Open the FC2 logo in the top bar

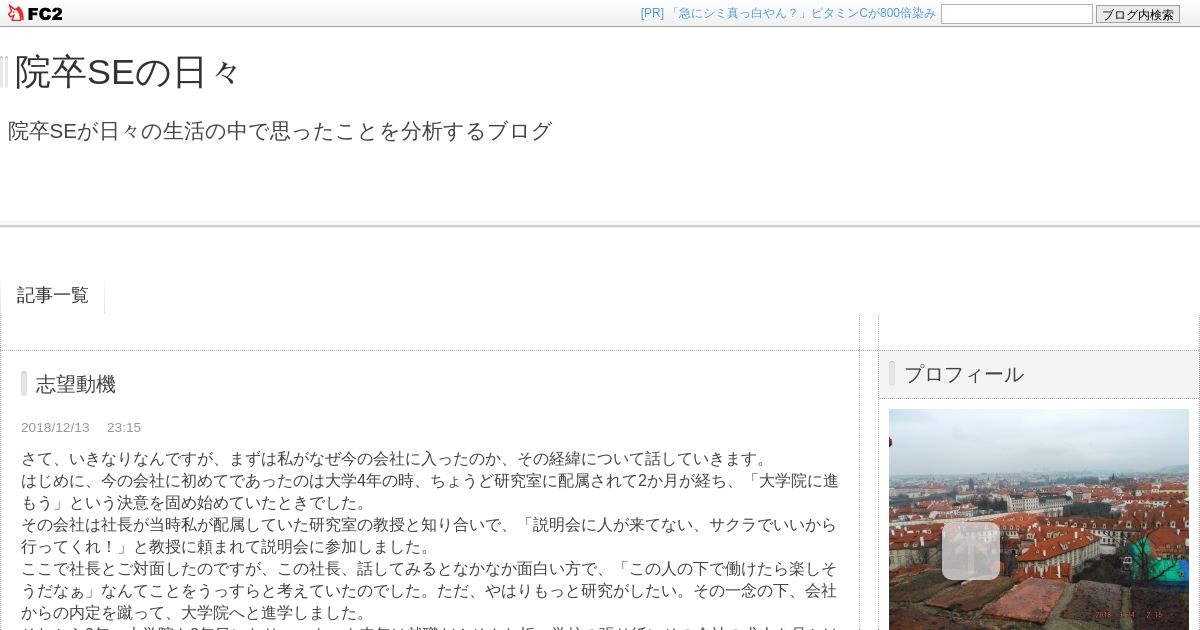click(35, 13)
